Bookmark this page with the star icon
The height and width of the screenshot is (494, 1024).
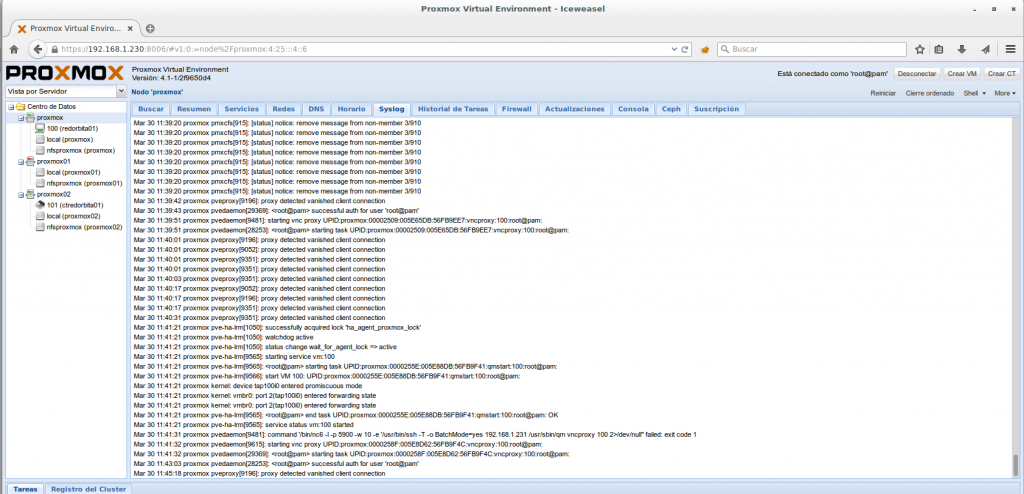coord(919,48)
